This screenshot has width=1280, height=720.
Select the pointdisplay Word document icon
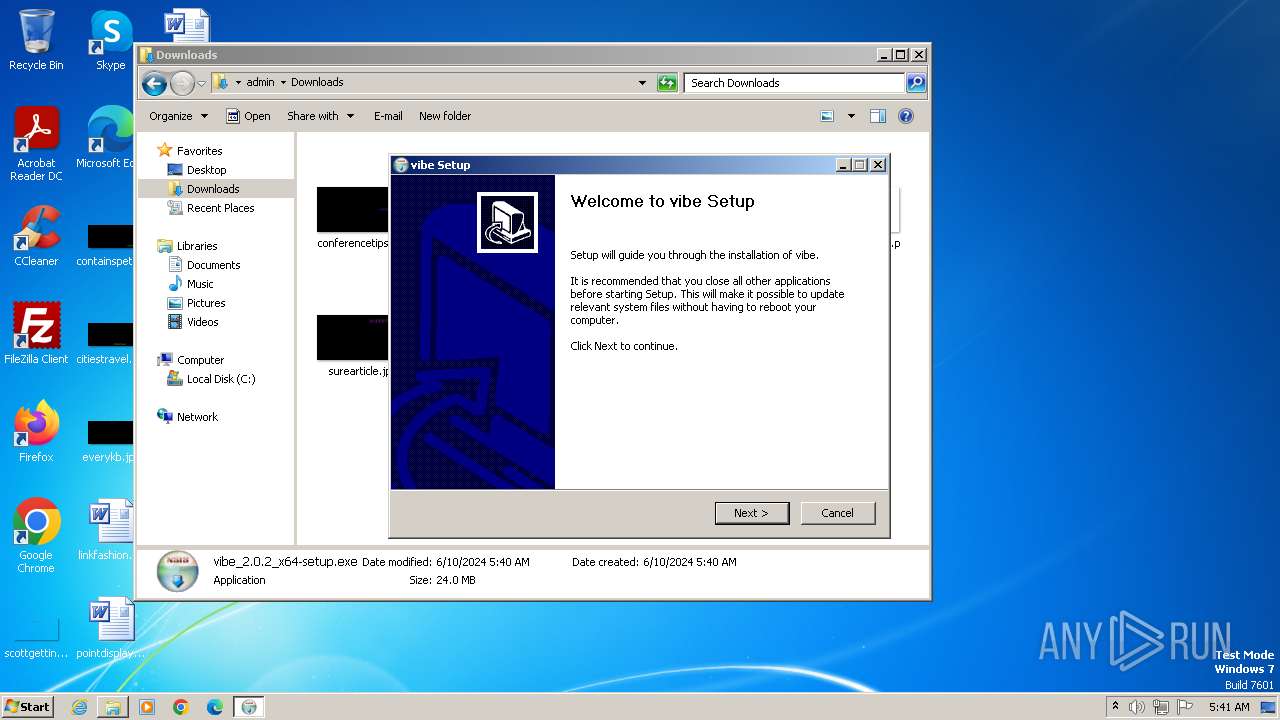108,628
